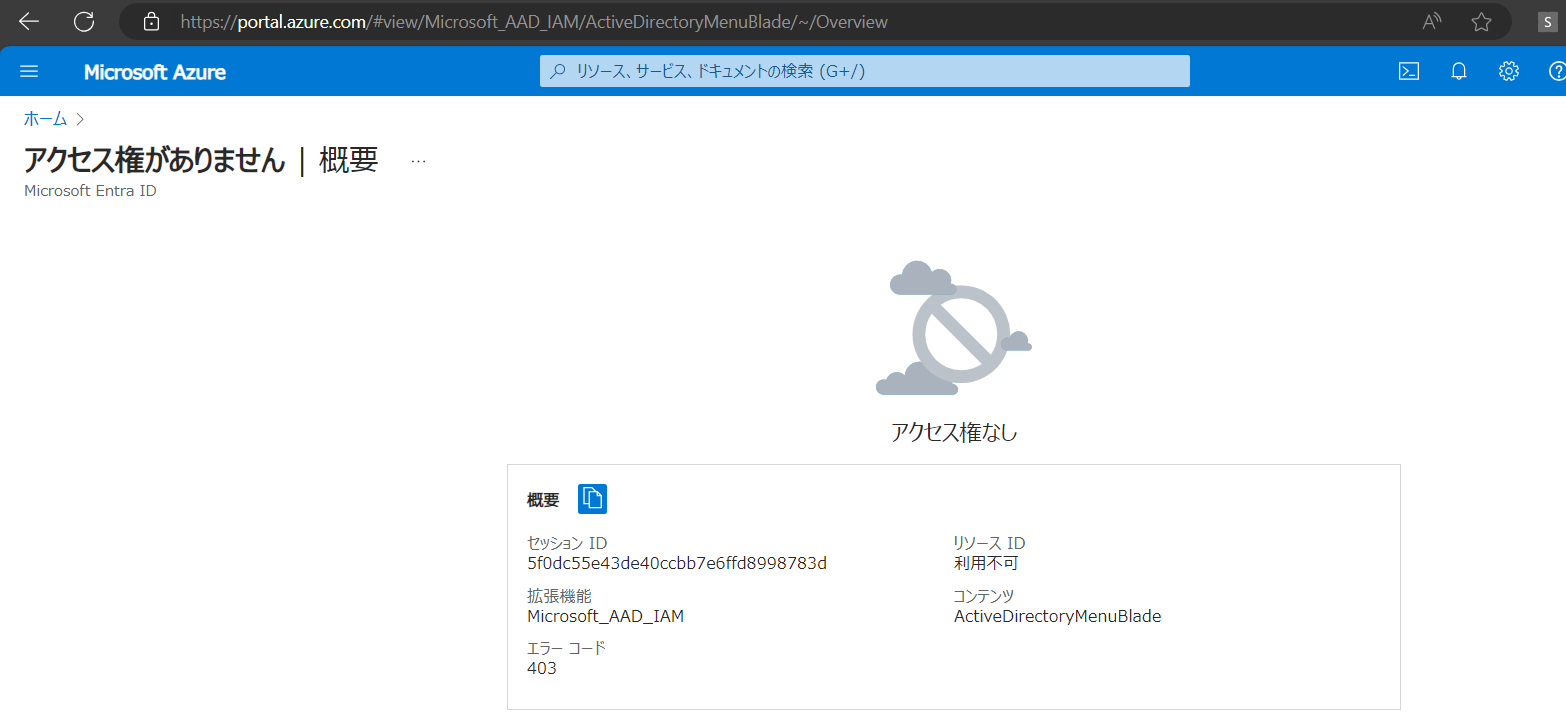The width and height of the screenshot is (1566, 724).
Task: Click the error code 403 value
Action: [x=542, y=668]
